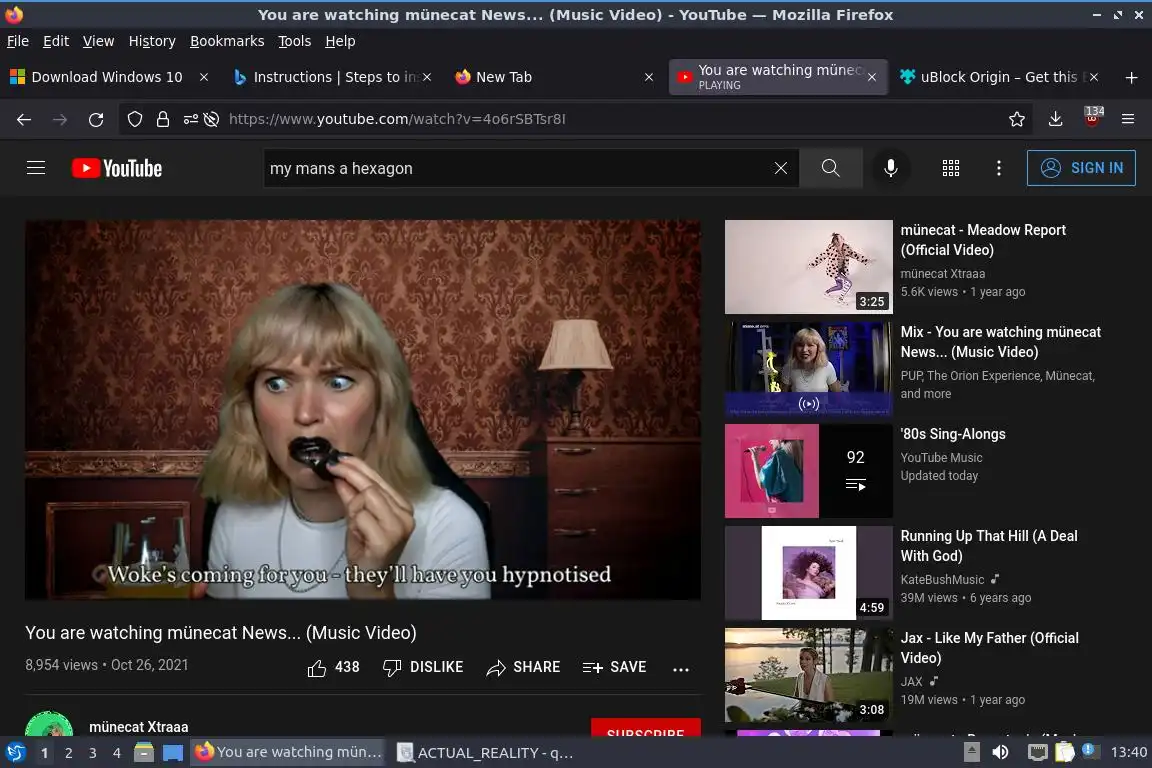Viewport: 1152px width, 768px height.
Task: Open Jax Like My Father link
Action: [x=989, y=647]
